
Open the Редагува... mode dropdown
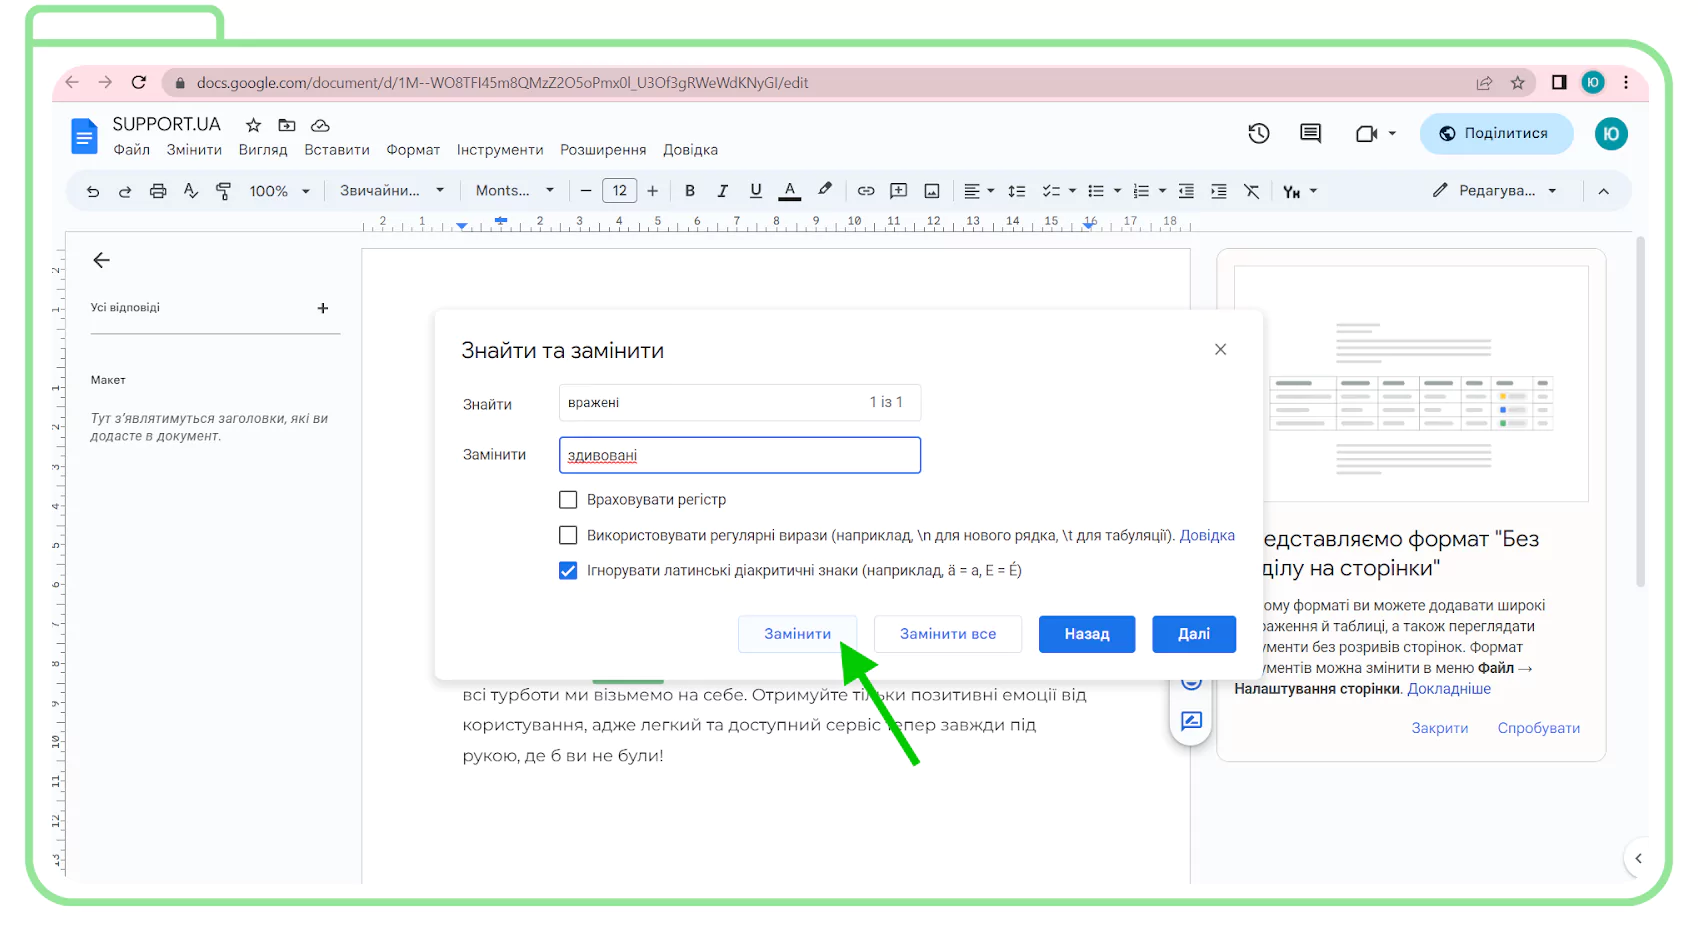1495,190
